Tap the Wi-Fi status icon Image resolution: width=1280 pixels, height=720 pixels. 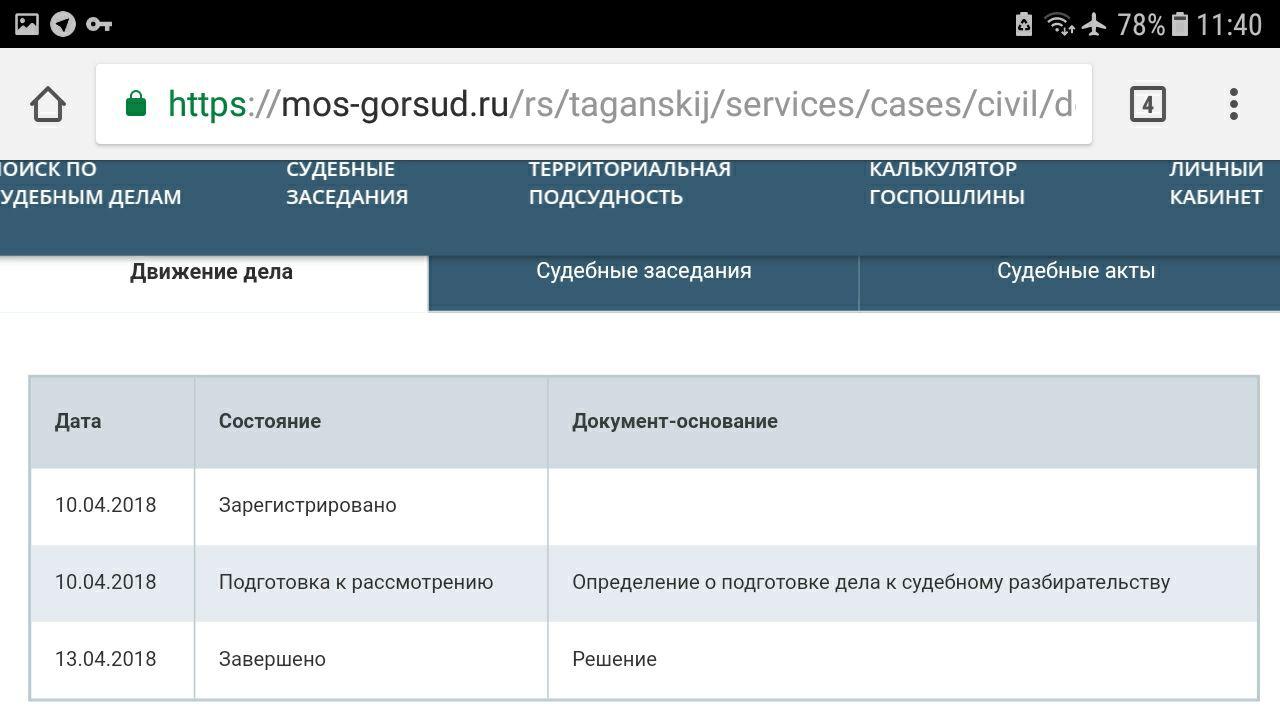[x=1059, y=24]
